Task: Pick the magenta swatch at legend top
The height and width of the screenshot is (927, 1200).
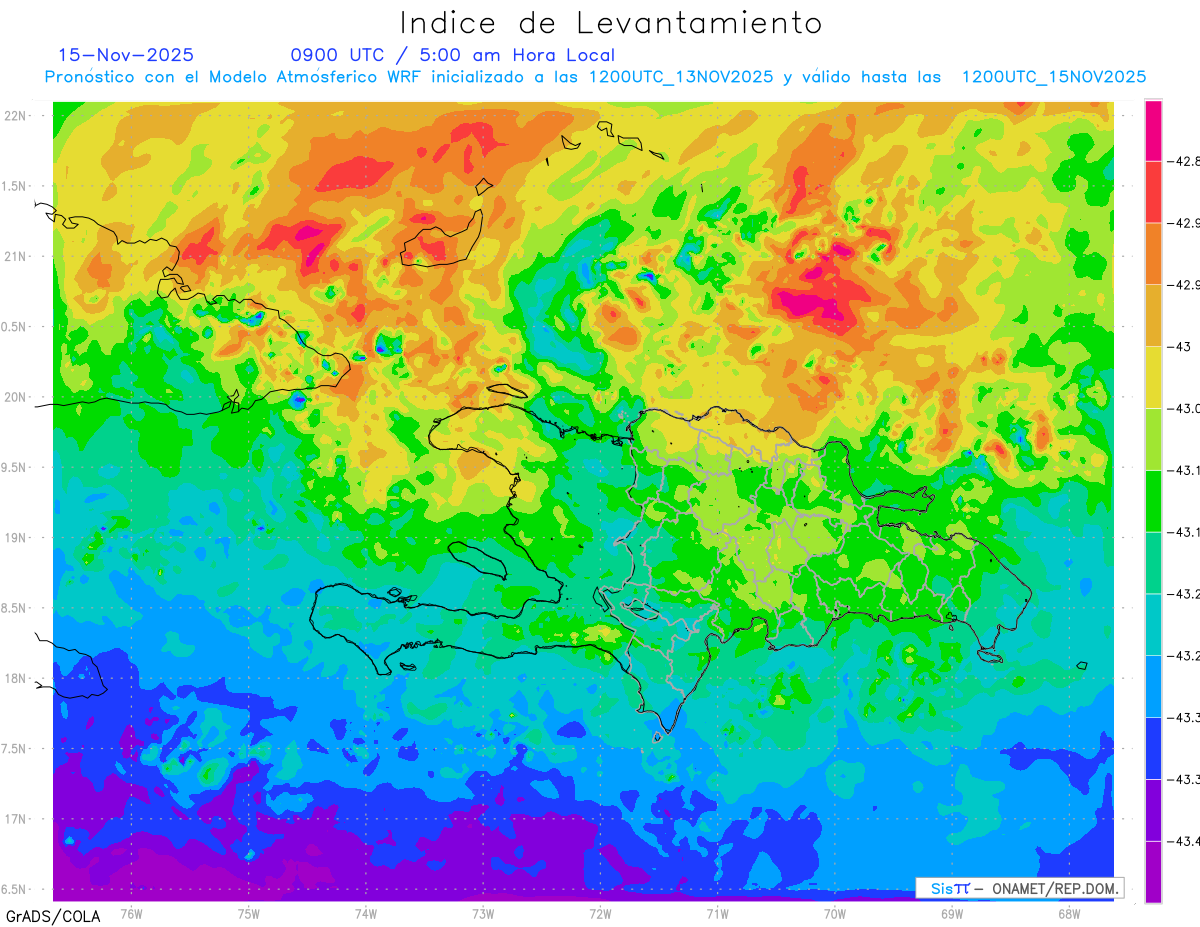Action: click(x=1153, y=130)
